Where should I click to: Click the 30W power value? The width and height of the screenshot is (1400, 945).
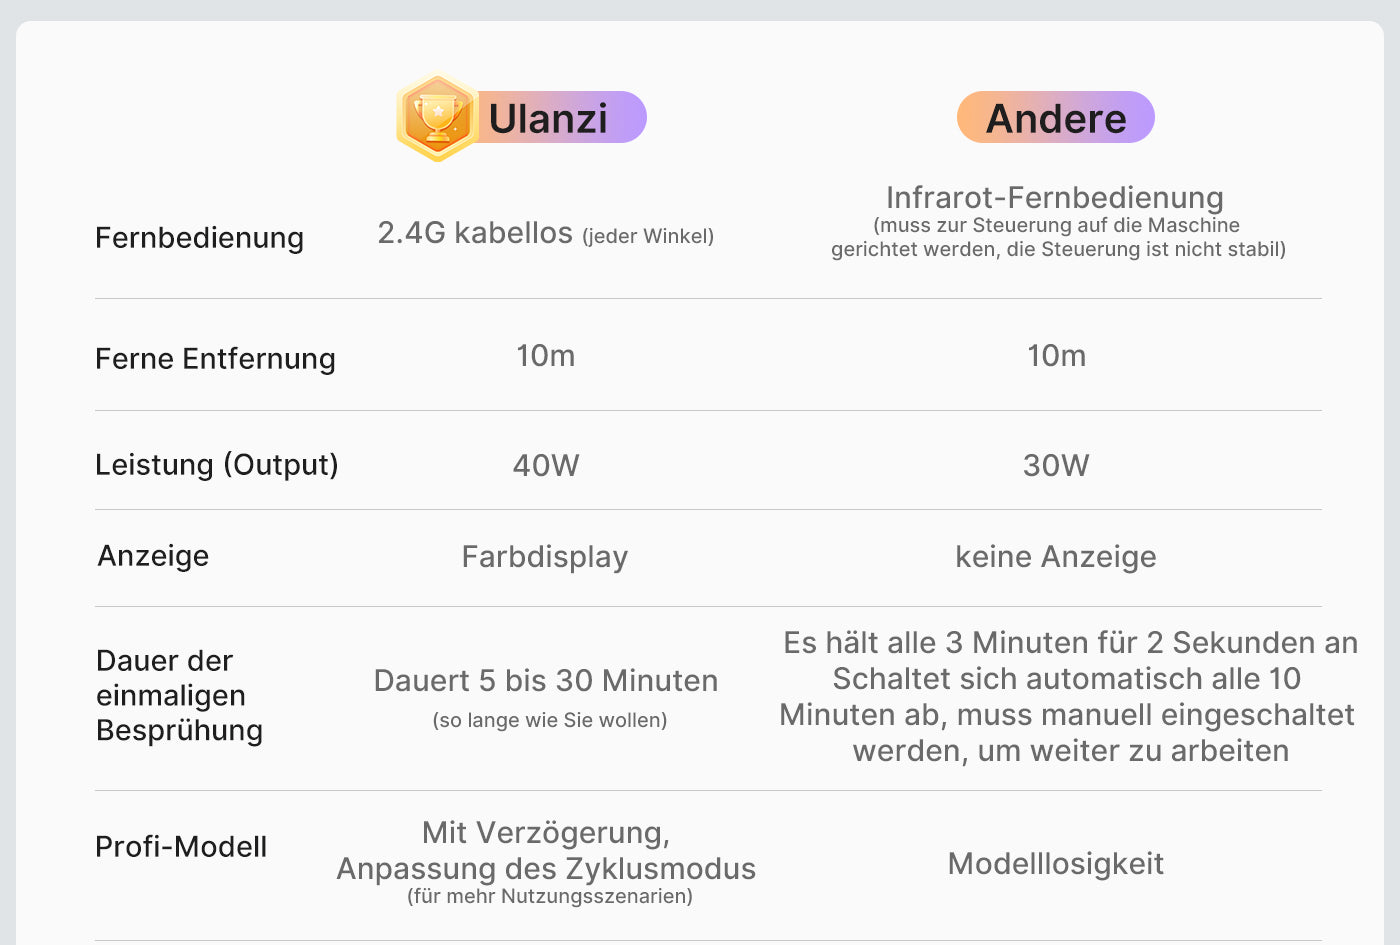click(x=1056, y=465)
